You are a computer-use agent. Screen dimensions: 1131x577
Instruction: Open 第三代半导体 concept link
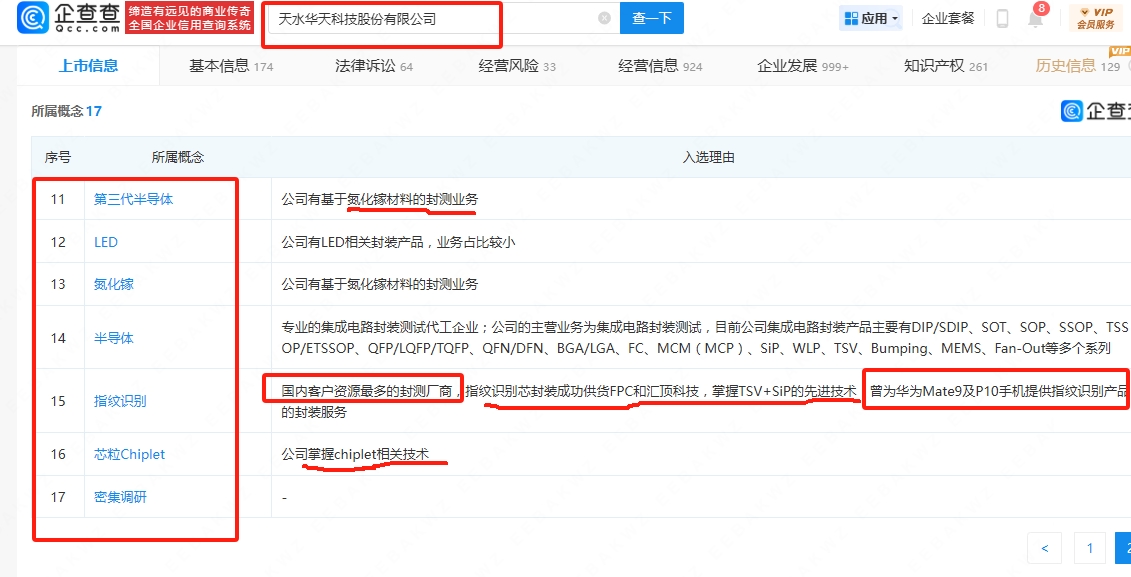[133, 199]
